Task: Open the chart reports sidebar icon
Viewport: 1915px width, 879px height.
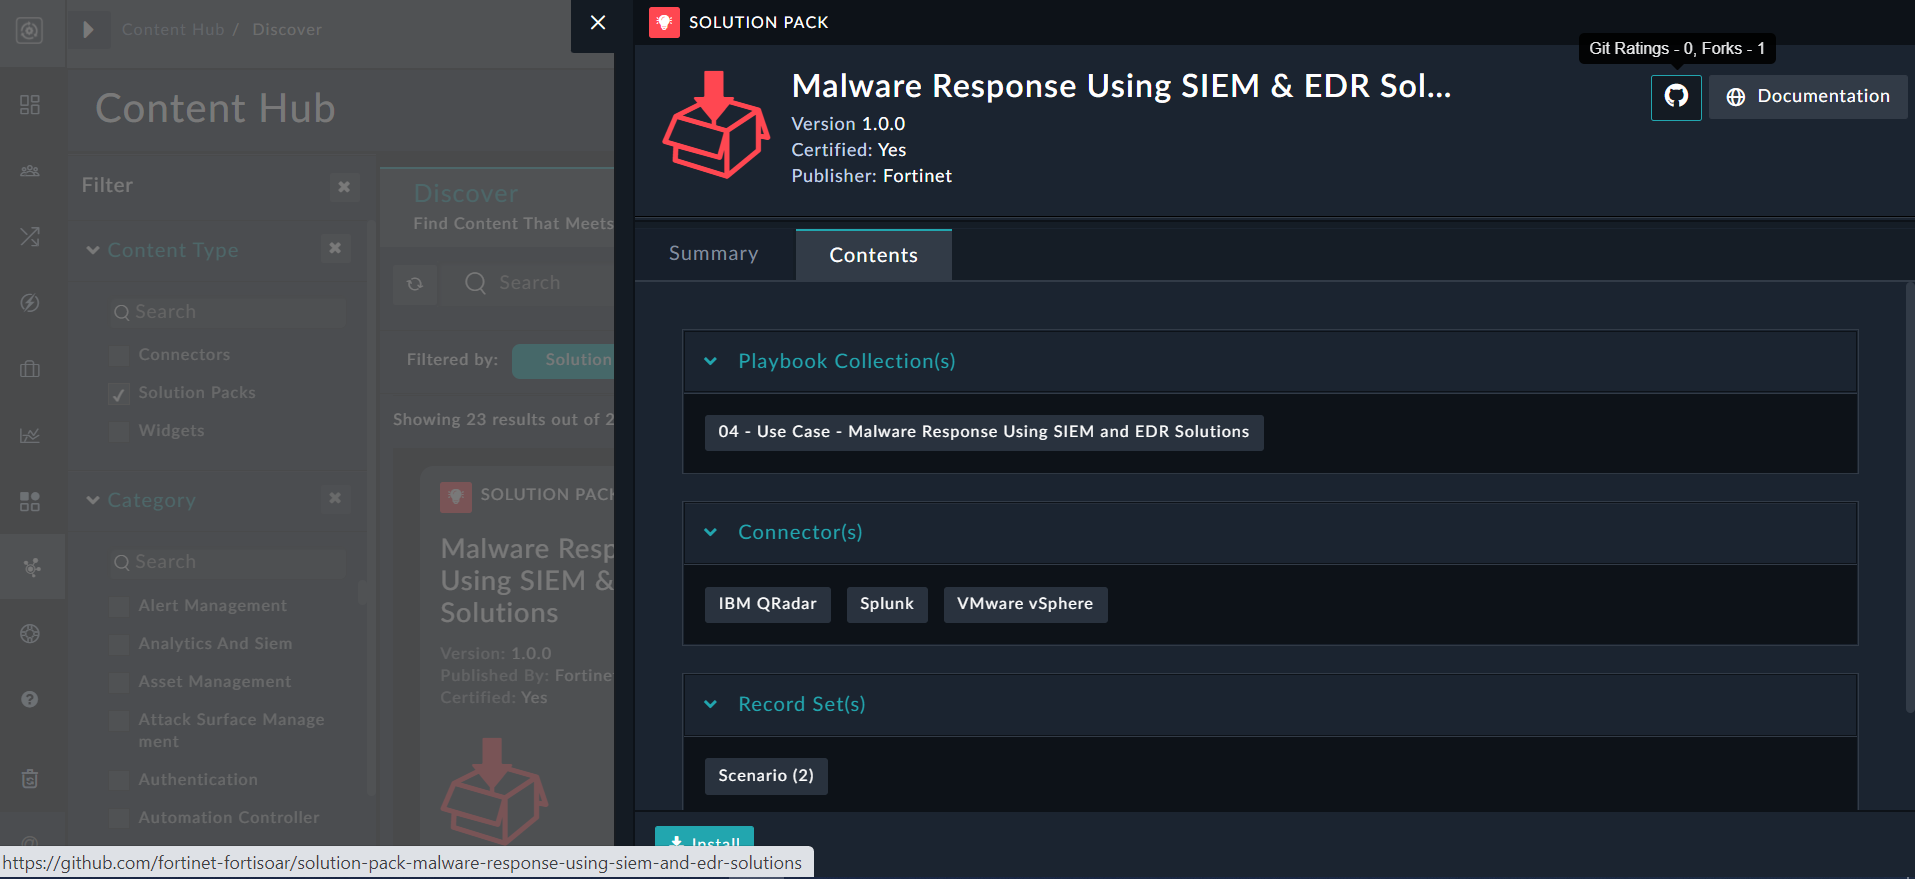Action: point(30,435)
